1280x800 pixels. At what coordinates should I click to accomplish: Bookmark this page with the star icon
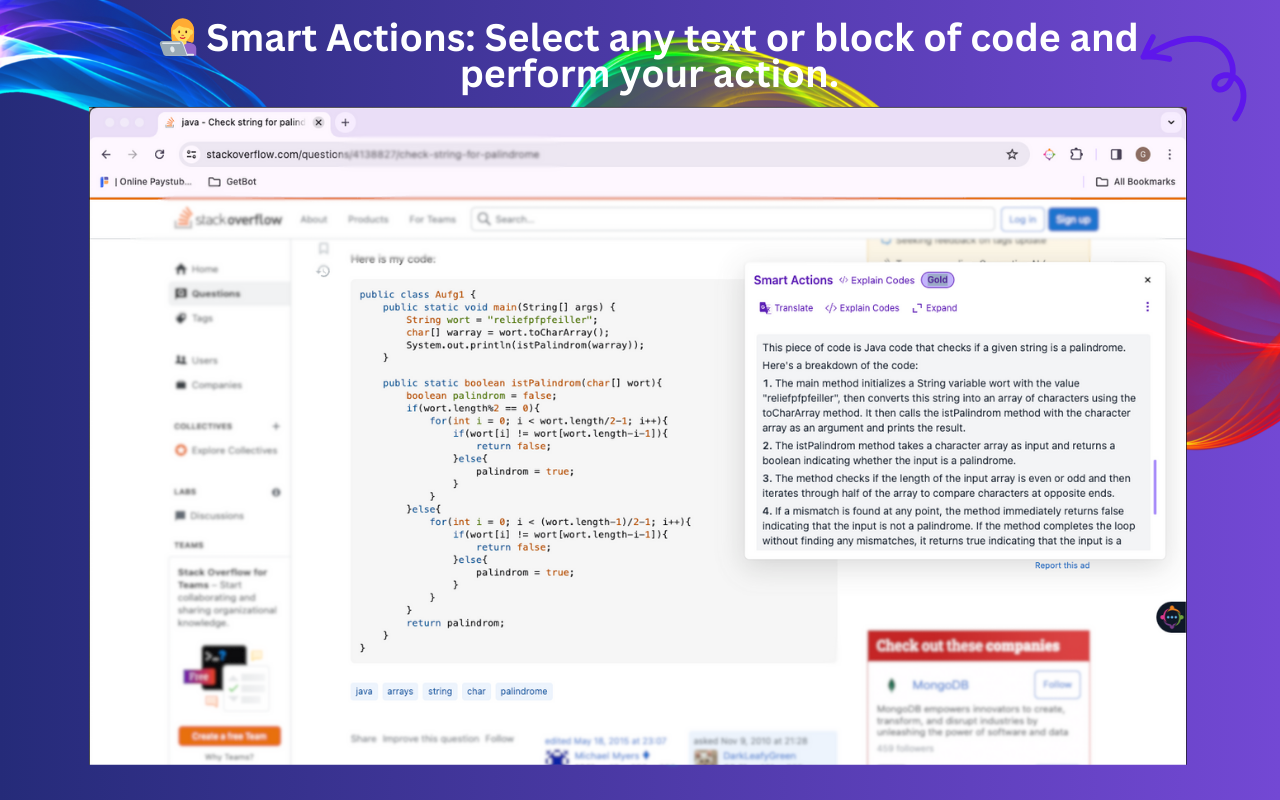click(1012, 154)
